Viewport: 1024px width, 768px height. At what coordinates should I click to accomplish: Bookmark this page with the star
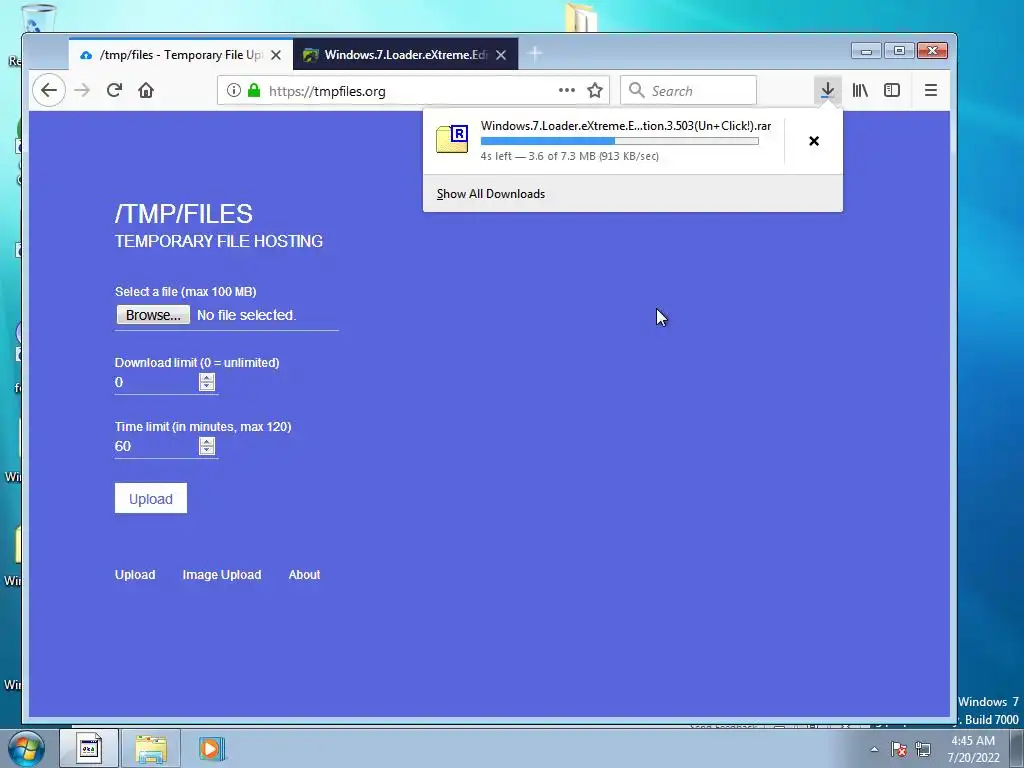[595, 90]
